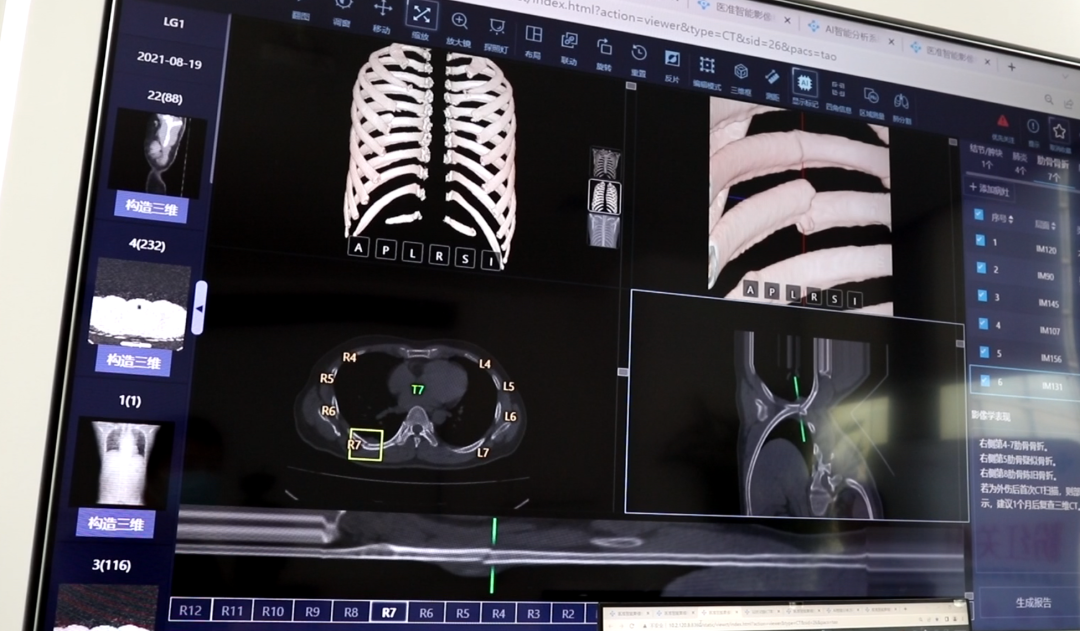Click the slice slider handle beside axial CT view
Screen dimensions: 1080x631
tap(623, 372)
